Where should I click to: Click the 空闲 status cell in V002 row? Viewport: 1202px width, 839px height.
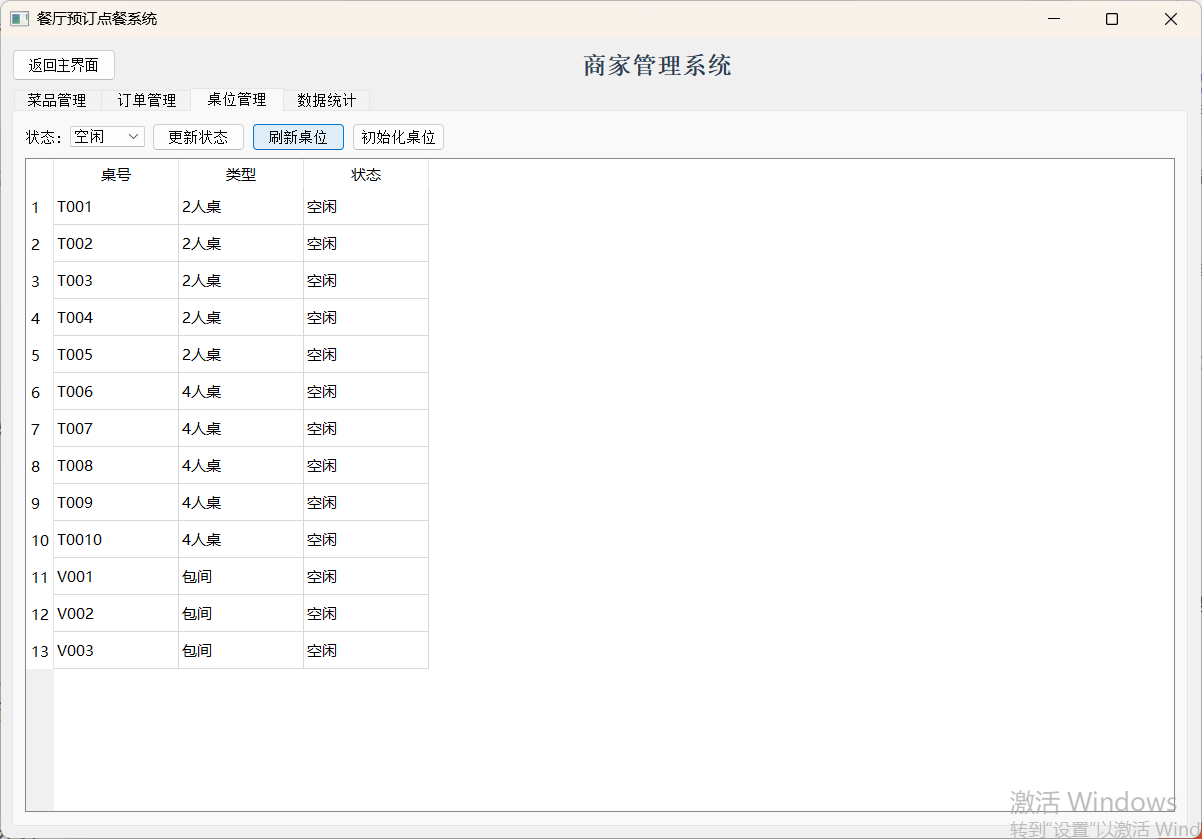(x=366, y=614)
